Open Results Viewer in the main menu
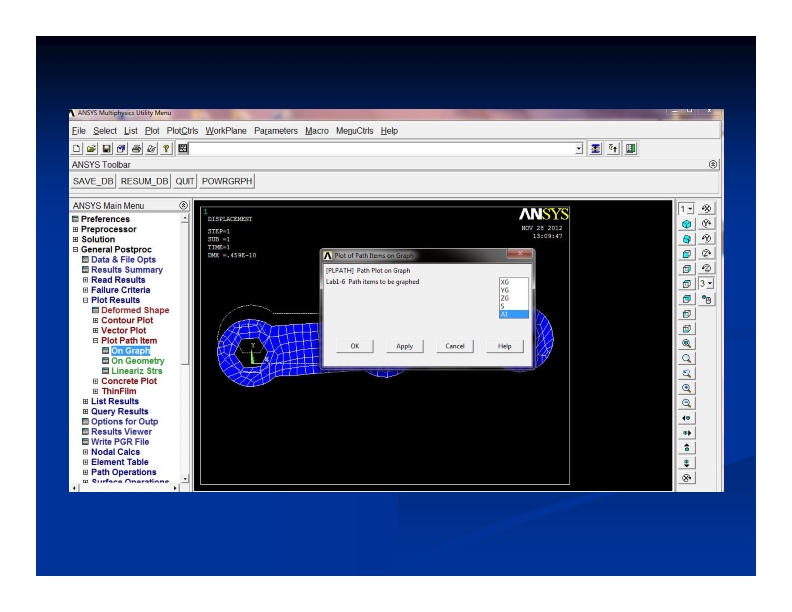Image resolution: width=792 pixels, height=612 pixels. coord(121,431)
